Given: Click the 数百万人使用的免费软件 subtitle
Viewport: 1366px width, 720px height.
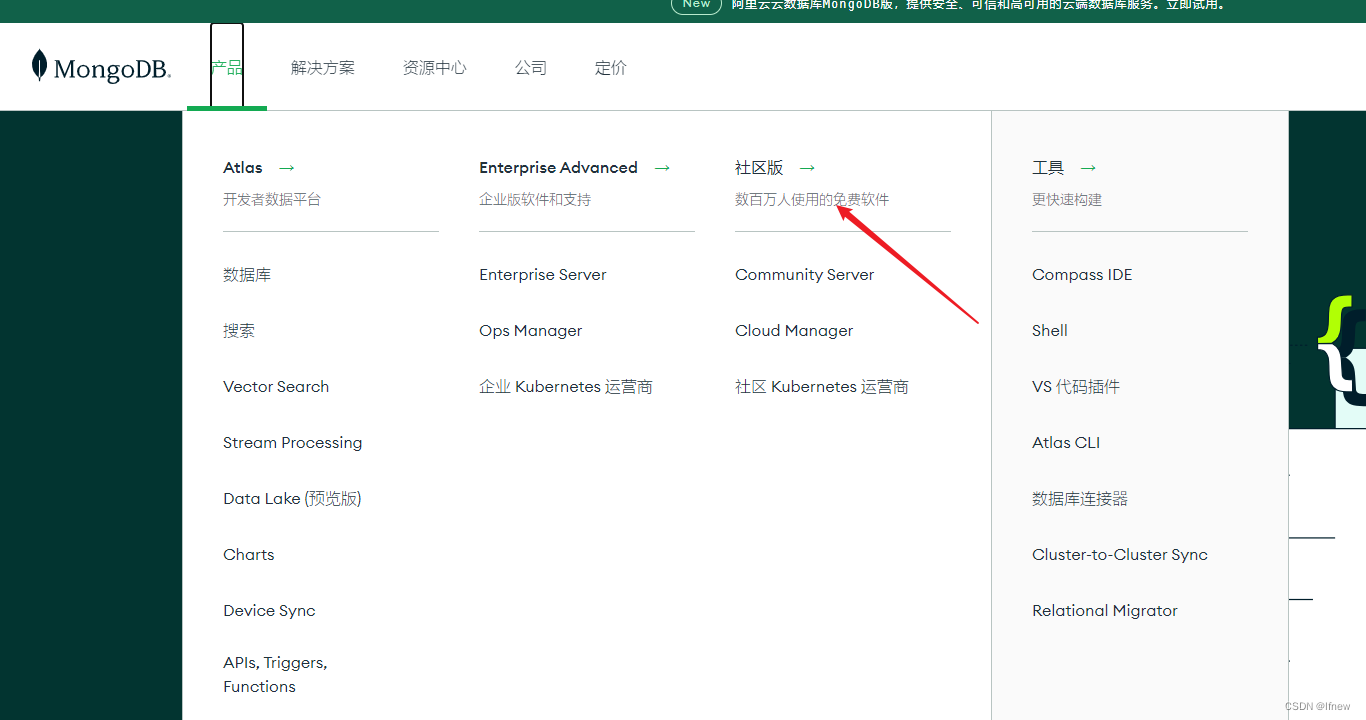Looking at the screenshot, I should click(812, 200).
